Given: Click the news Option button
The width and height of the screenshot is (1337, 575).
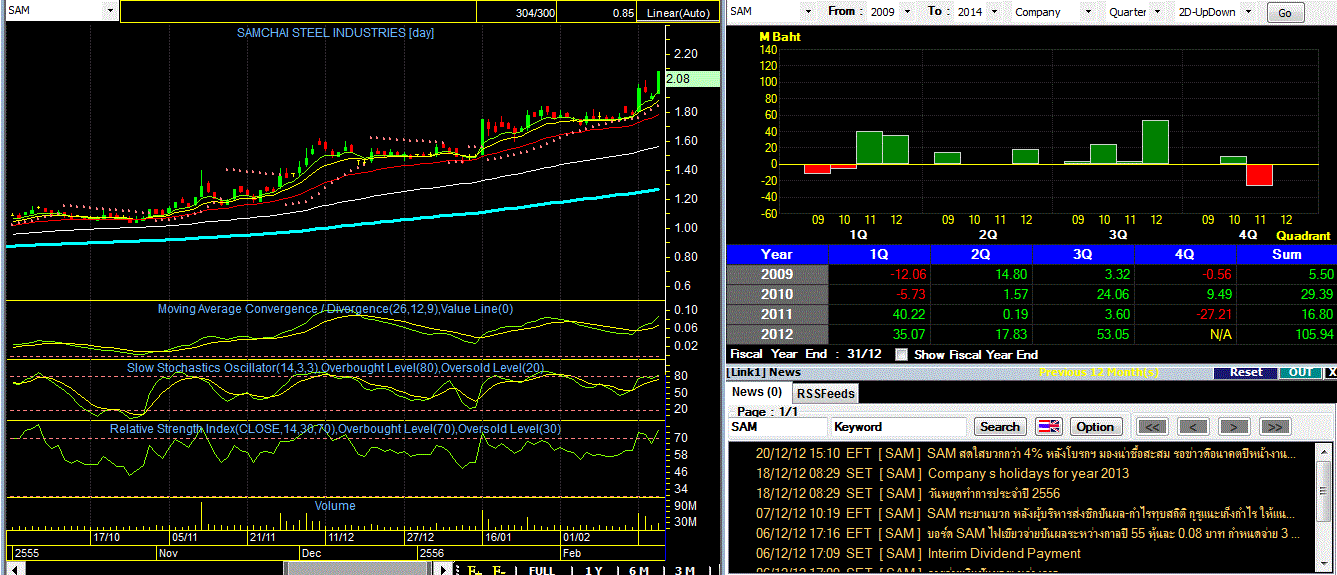Looking at the screenshot, I should (1096, 427).
